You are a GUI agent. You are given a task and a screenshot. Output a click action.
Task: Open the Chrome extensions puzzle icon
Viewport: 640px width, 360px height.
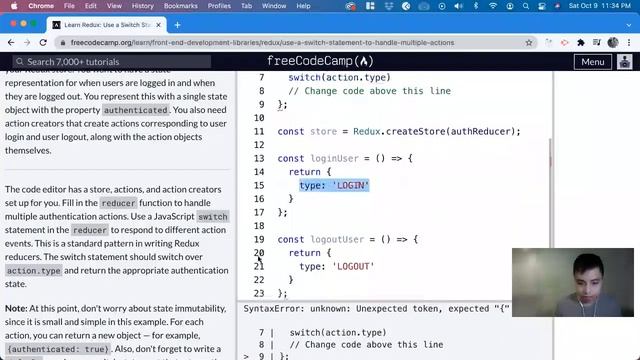[580, 42]
